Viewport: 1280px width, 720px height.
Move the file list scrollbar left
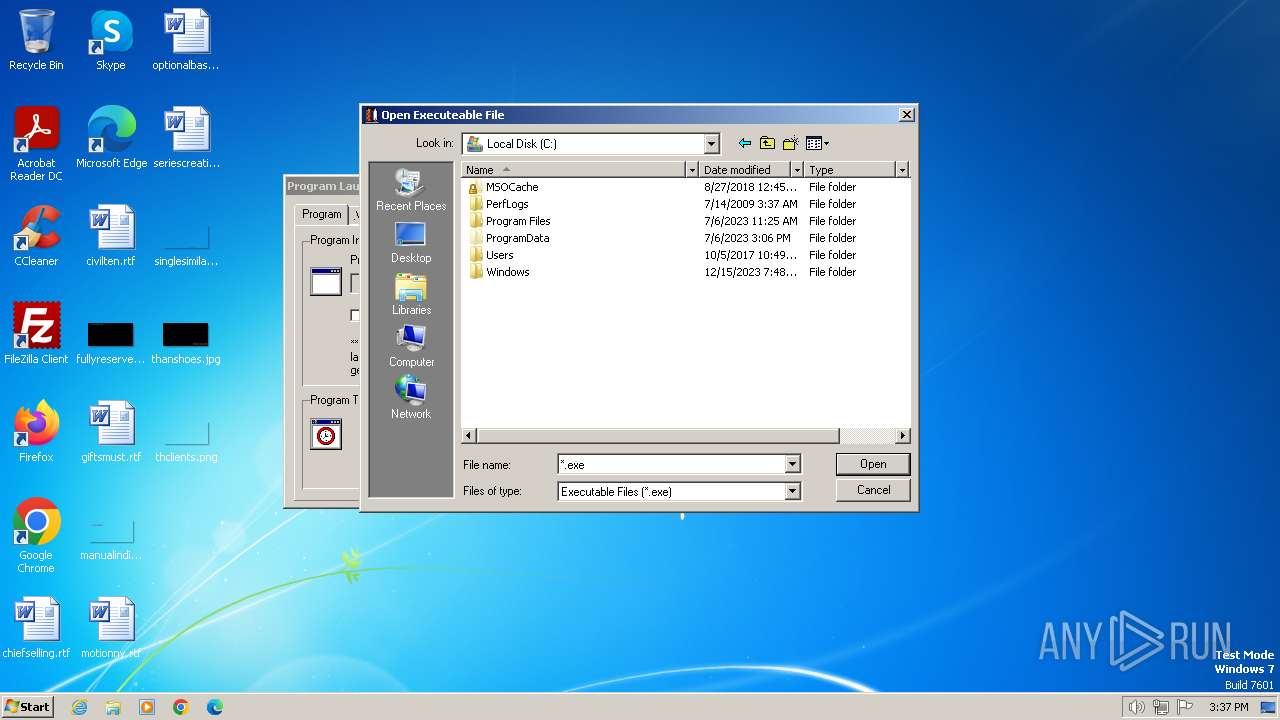[469, 436]
